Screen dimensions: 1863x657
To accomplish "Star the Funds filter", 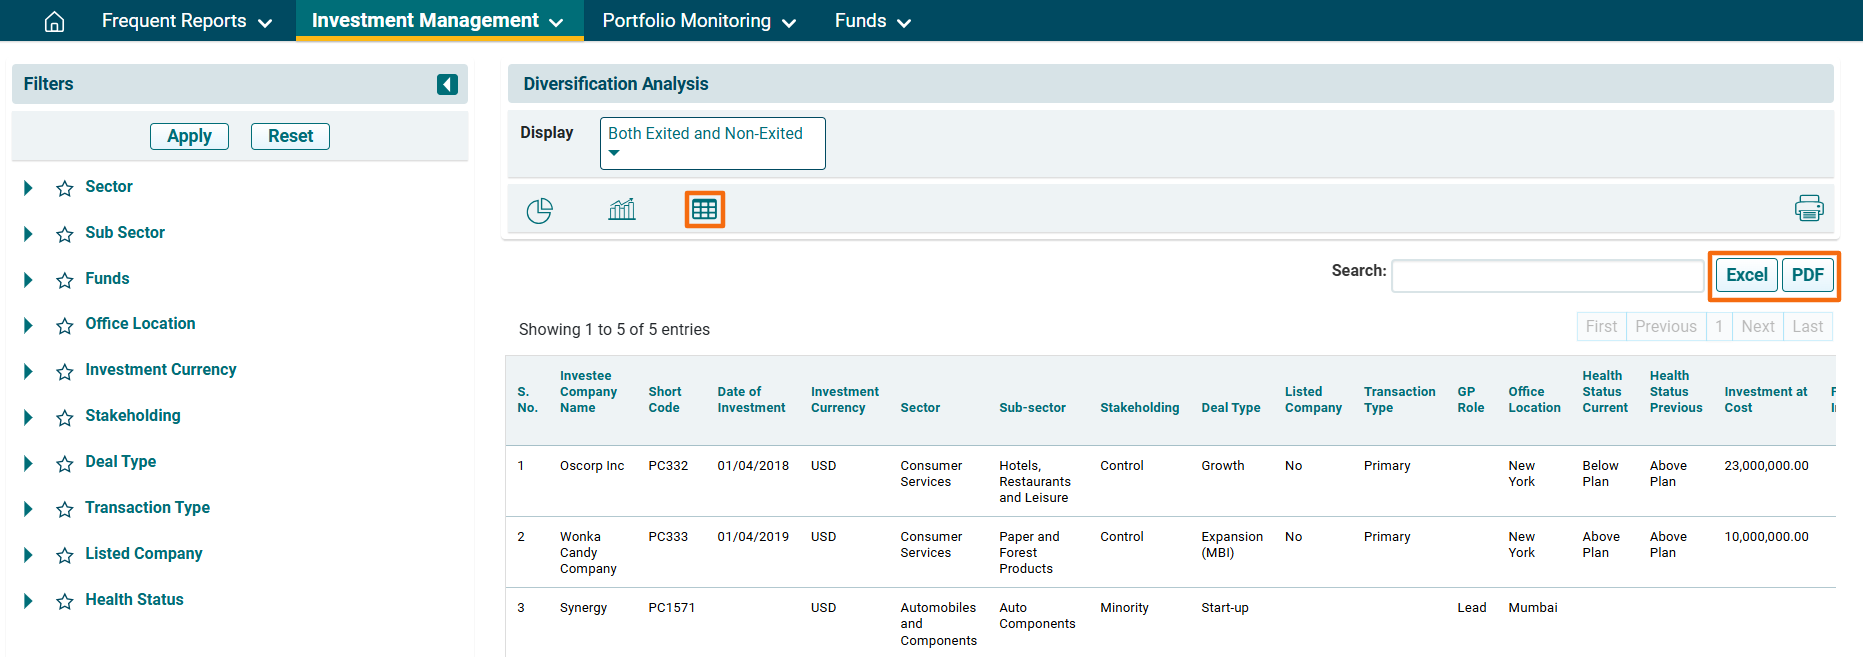I will [x=65, y=280].
